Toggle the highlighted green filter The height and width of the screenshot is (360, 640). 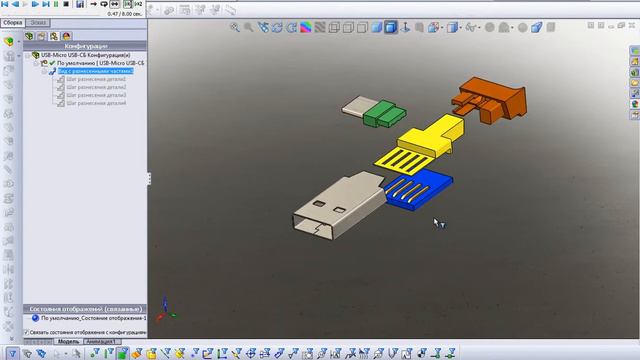[x=122, y=353]
